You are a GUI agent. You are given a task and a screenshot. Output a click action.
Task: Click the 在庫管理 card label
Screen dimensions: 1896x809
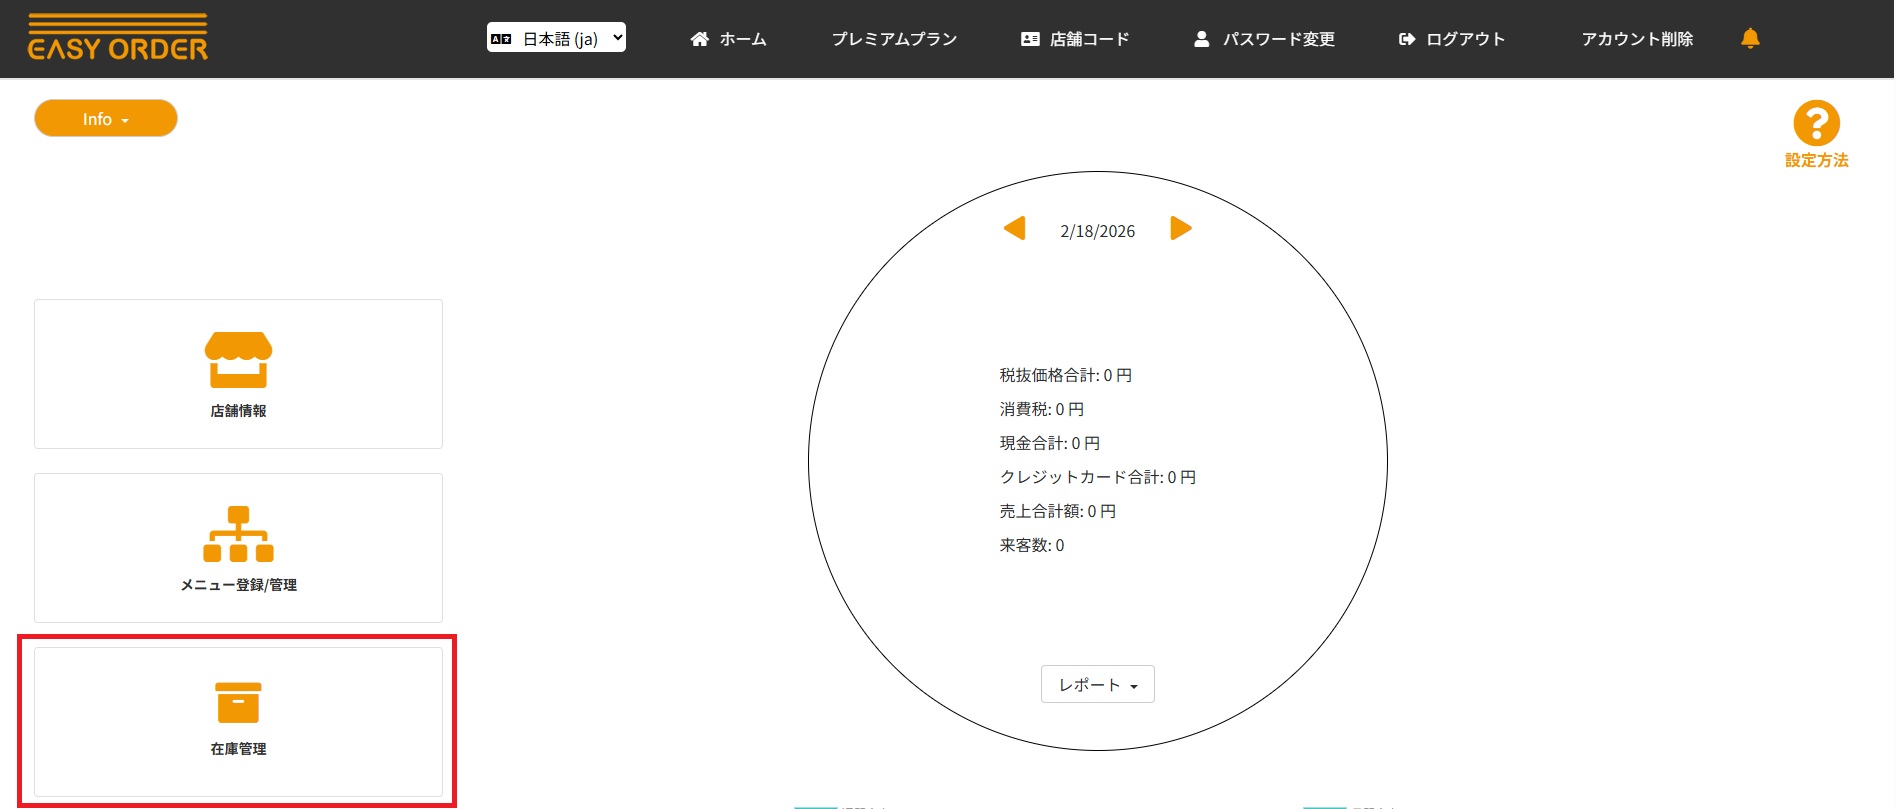[x=238, y=749]
